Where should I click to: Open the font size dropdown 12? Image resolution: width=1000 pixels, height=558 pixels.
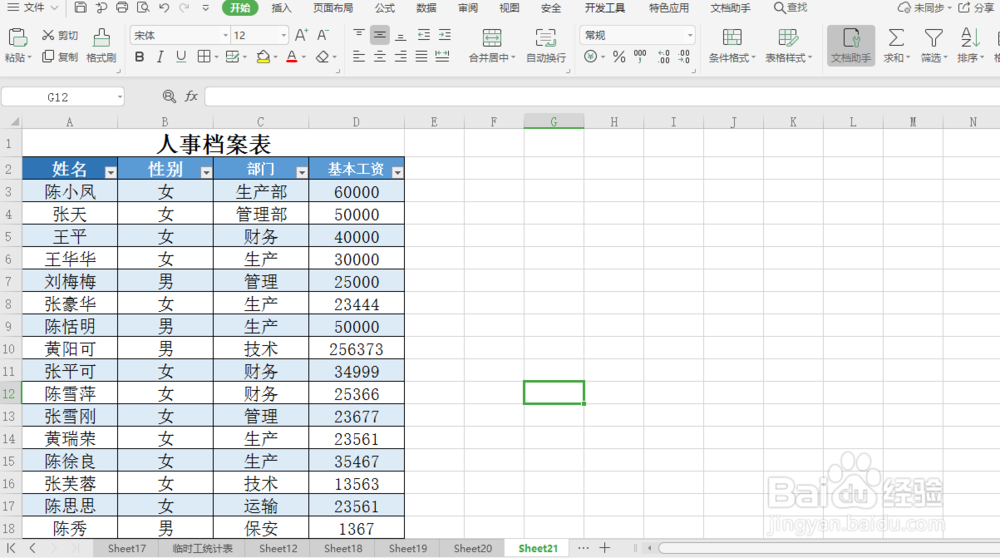(283, 35)
